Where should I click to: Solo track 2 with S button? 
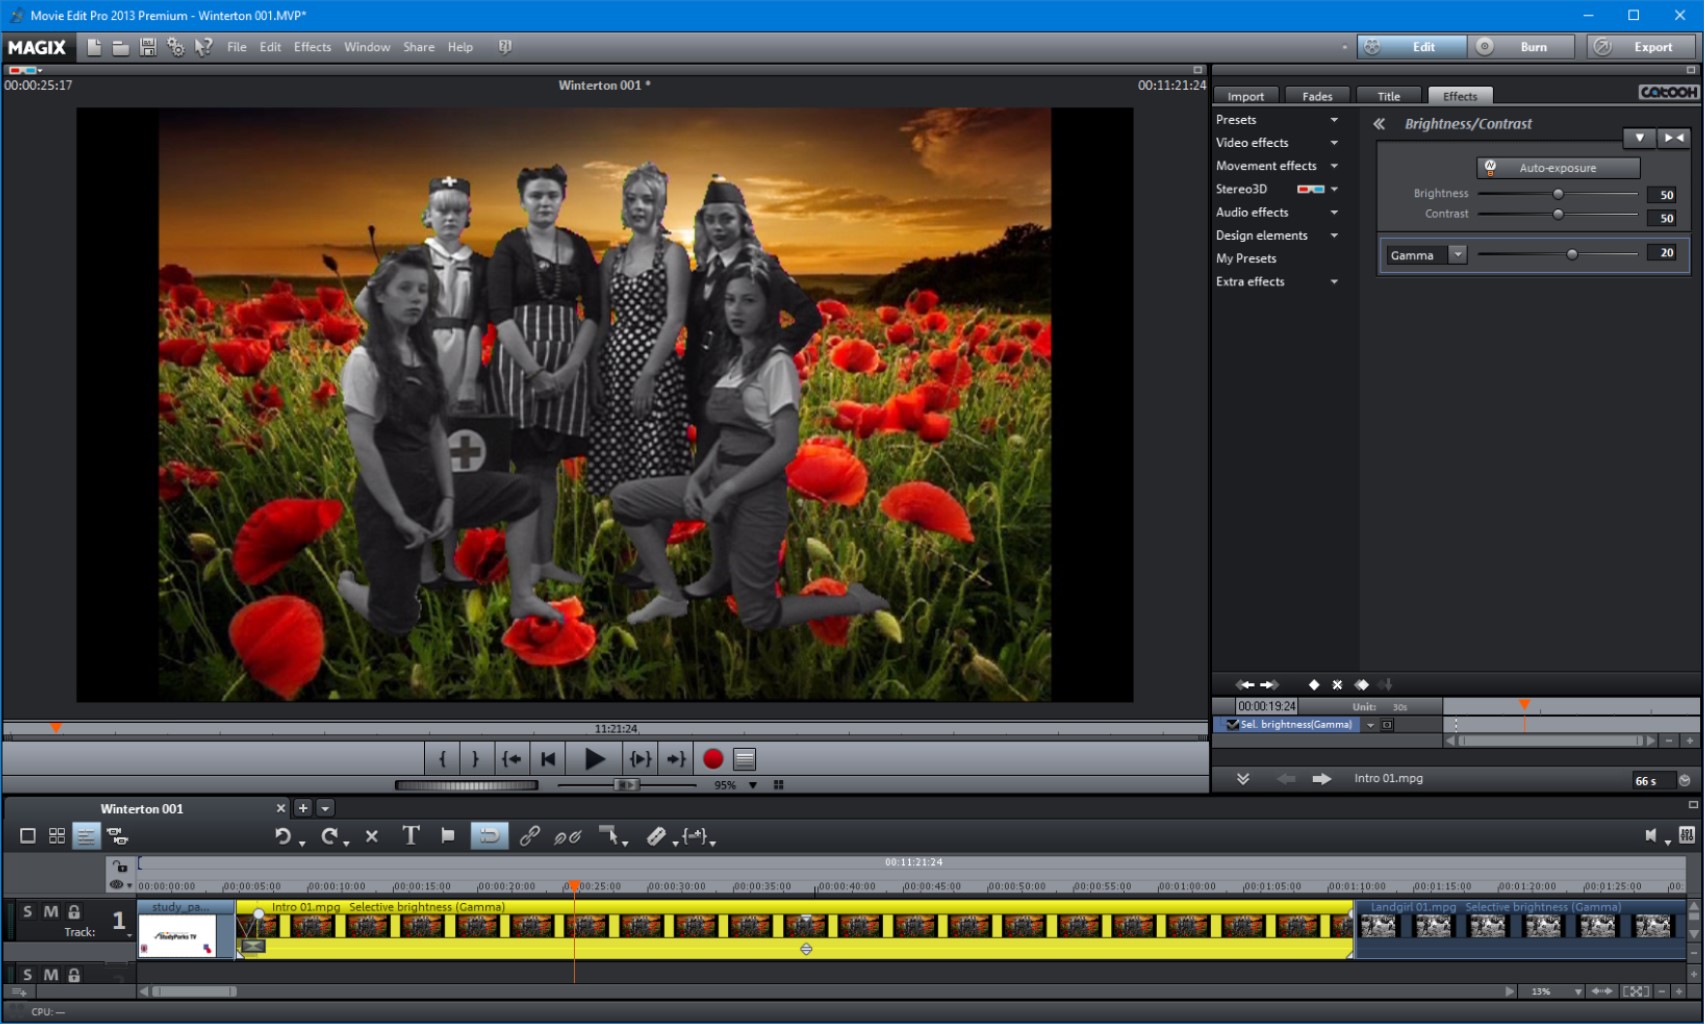[x=27, y=975]
